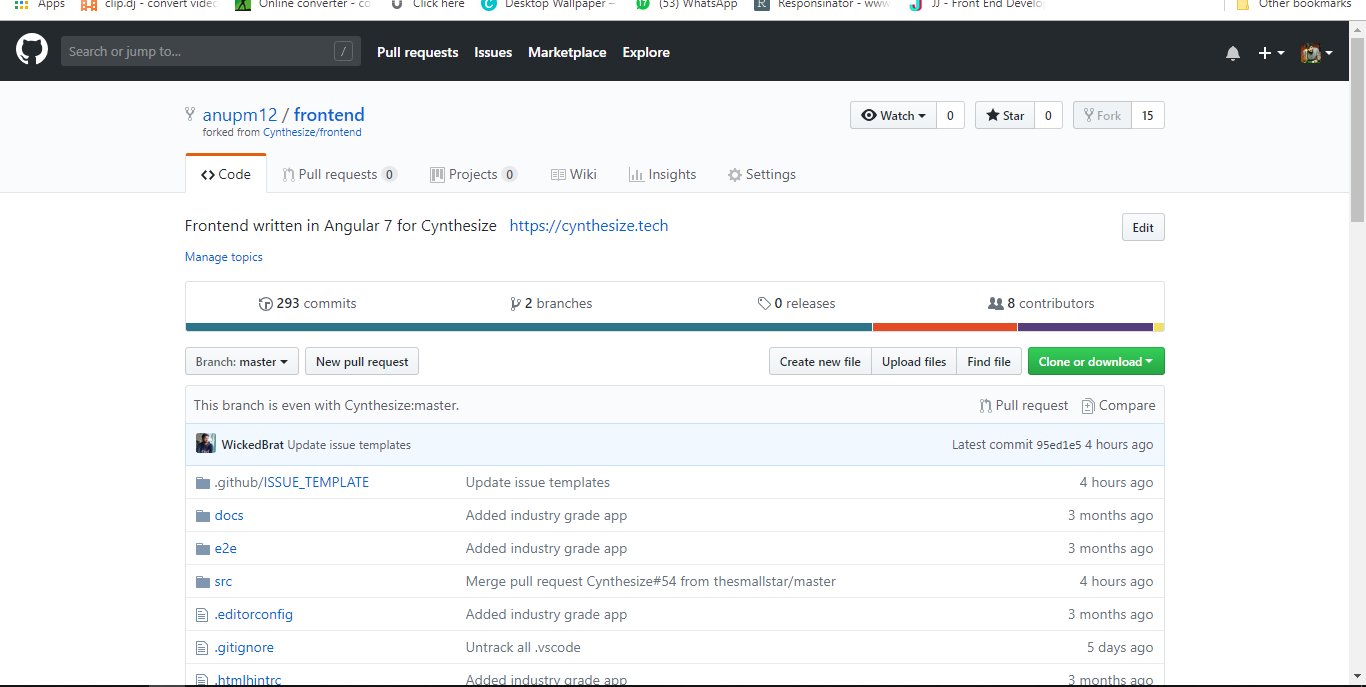Switch to the Insights tab

tap(662, 174)
